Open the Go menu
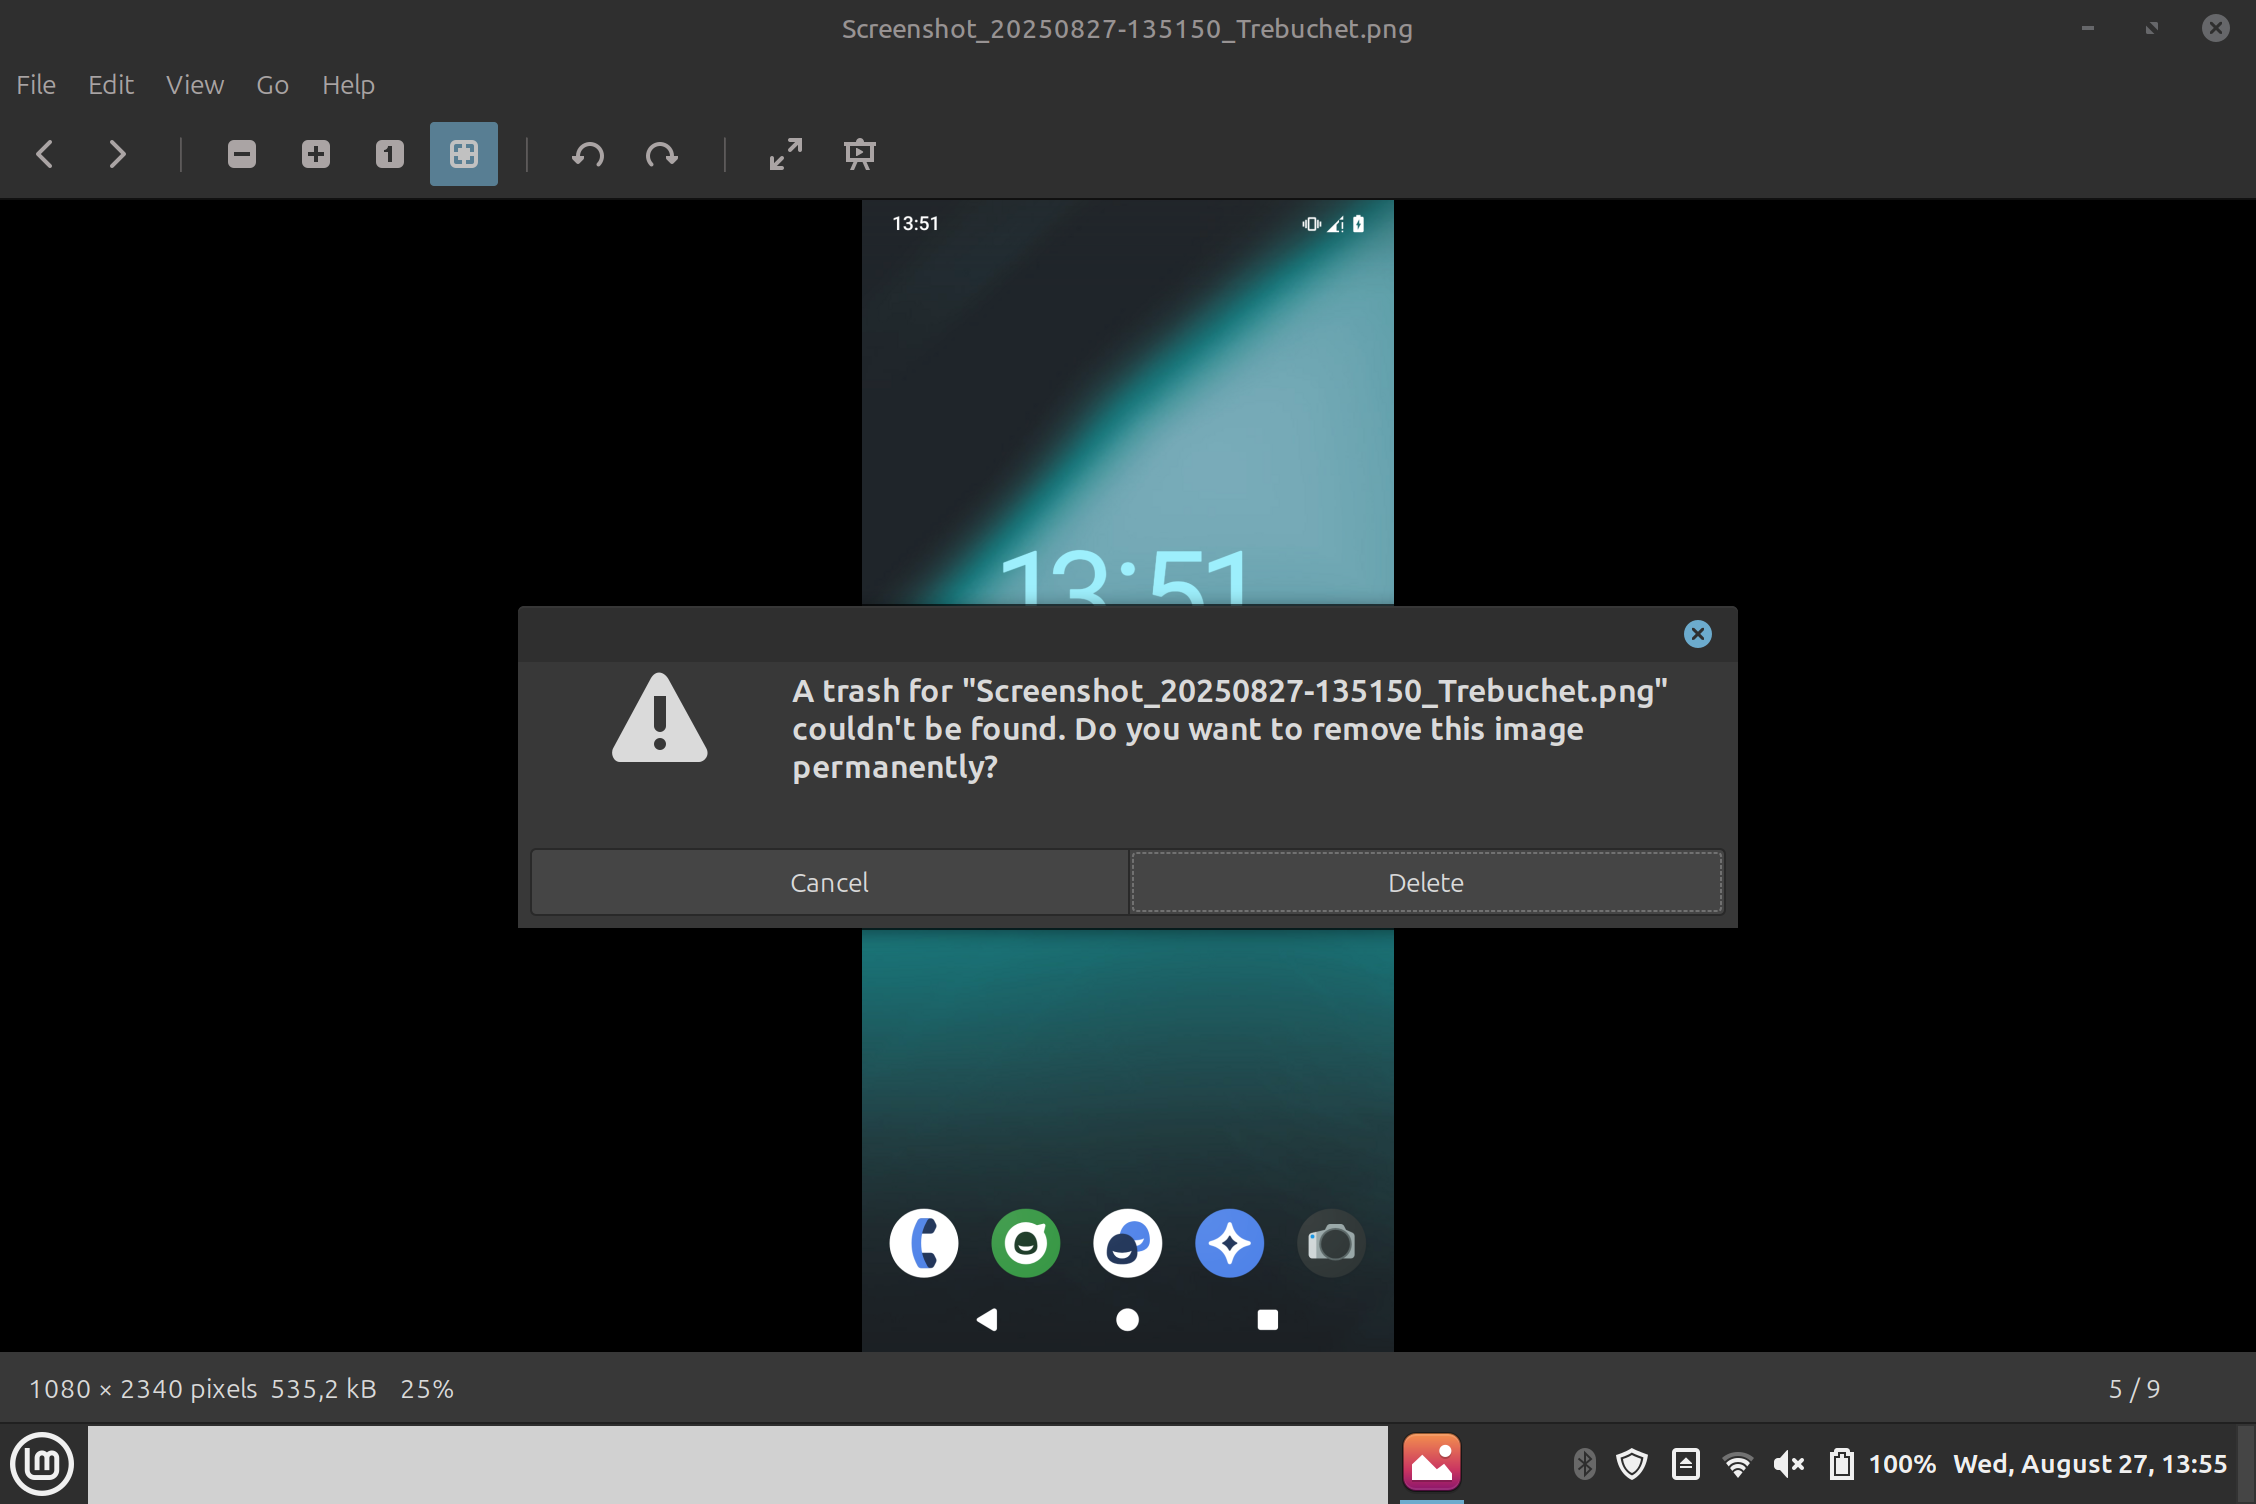The width and height of the screenshot is (2256, 1504). pyautogui.click(x=272, y=85)
